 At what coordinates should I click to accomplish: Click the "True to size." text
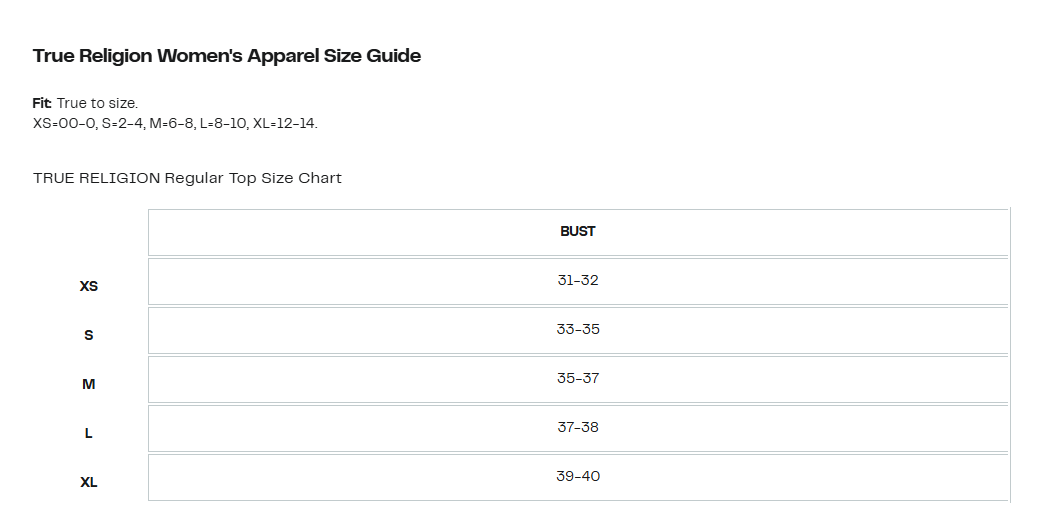(97, 103)
